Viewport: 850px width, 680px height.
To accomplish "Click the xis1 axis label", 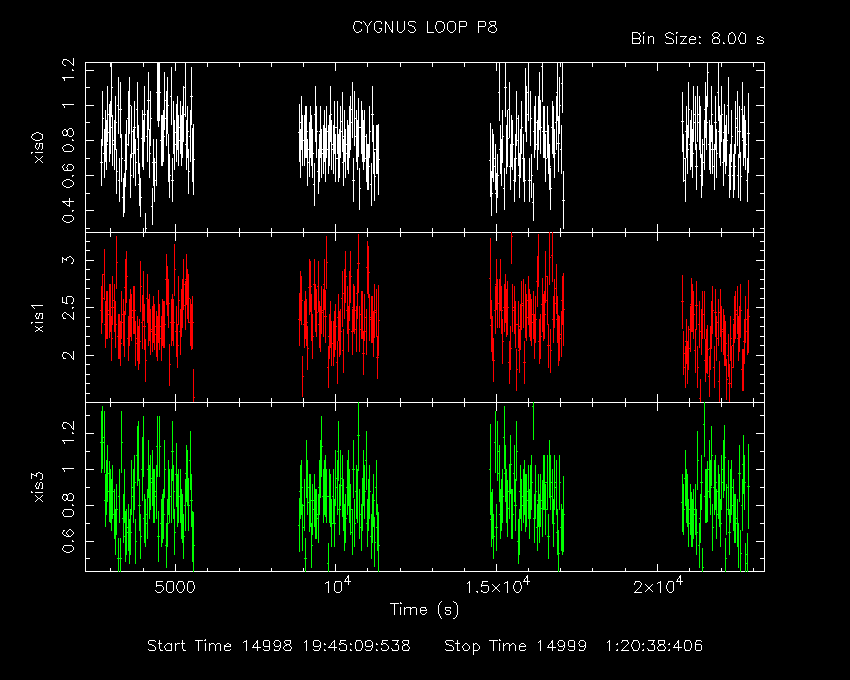I will click(38, 318).
